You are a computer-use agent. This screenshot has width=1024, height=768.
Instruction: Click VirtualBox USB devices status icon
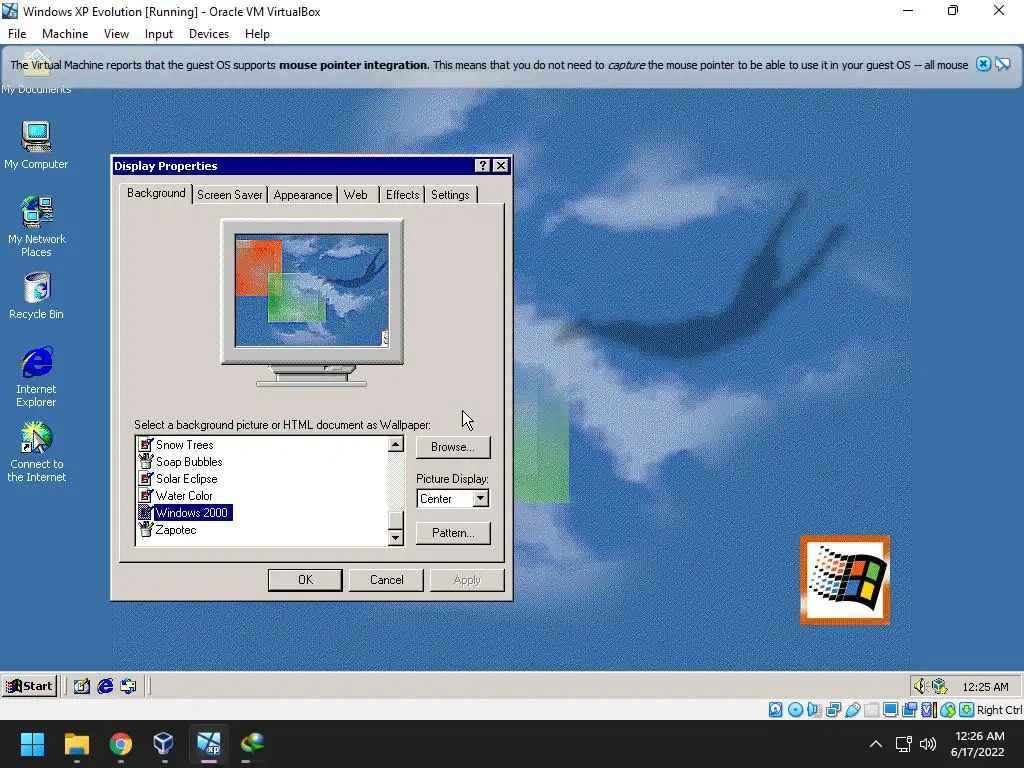(x=852, y=710)
